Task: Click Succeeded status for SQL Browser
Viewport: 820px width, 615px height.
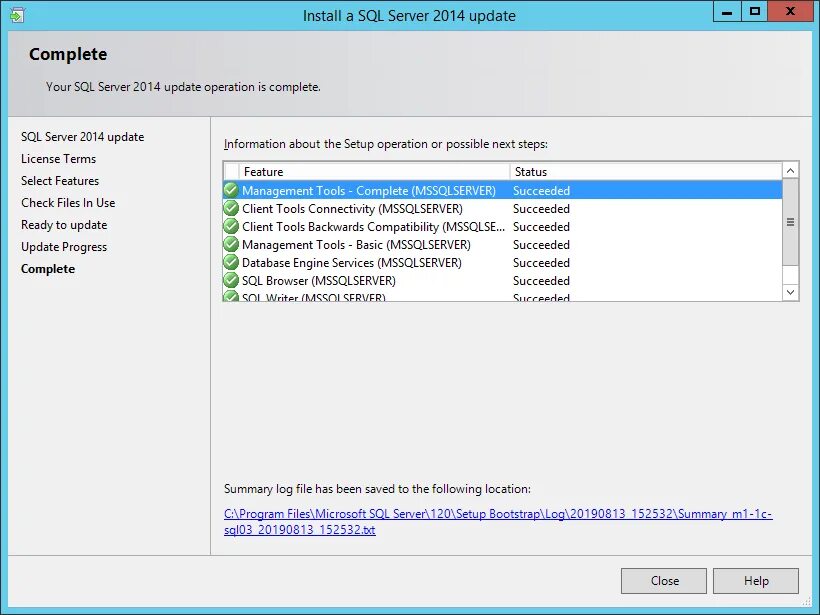Action: point(541,281)
